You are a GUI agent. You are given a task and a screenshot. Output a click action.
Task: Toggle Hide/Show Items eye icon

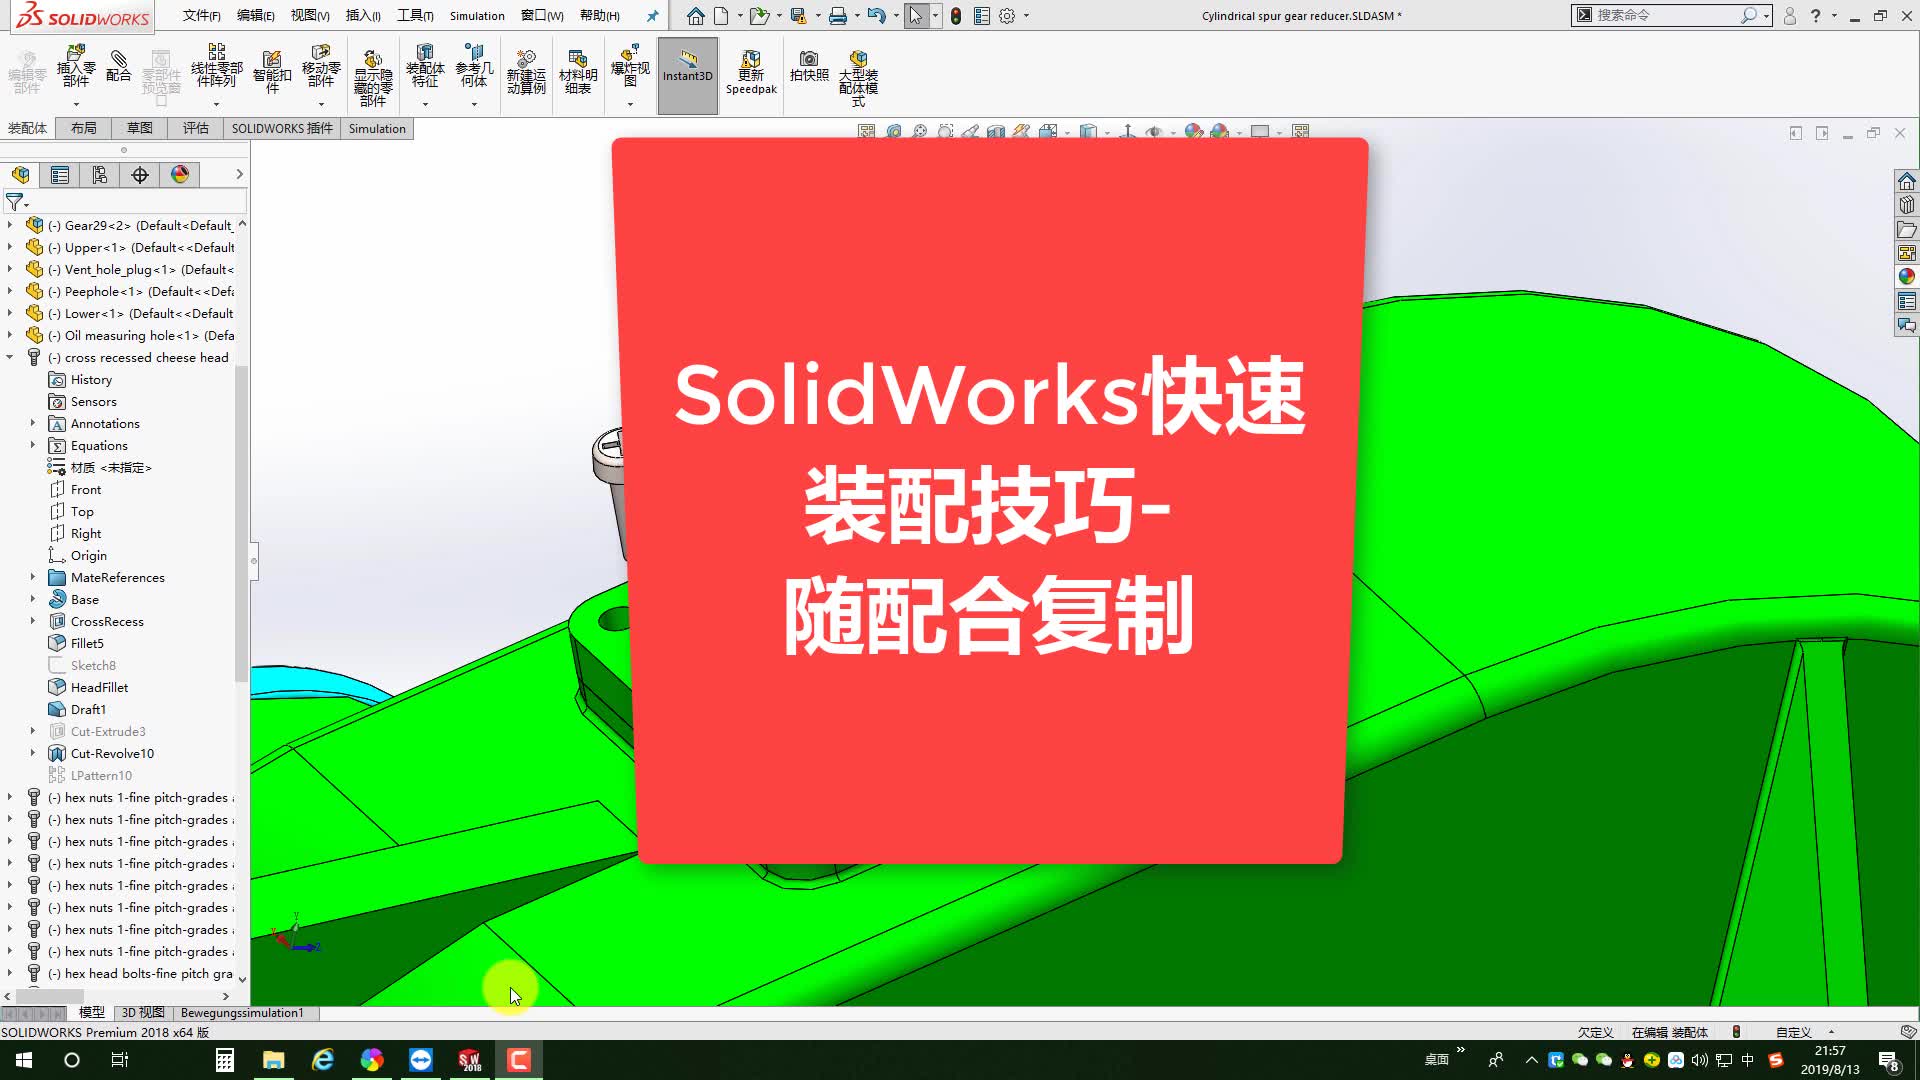(1155, 132)
